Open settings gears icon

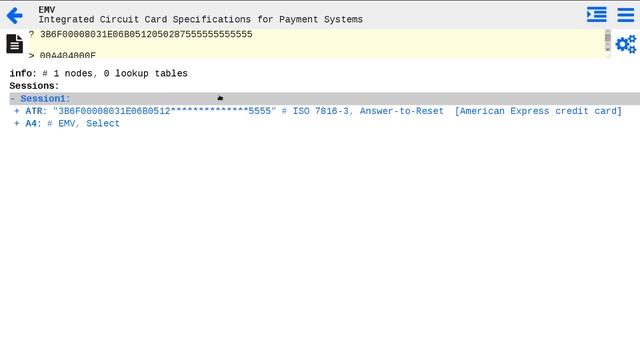pos(626,44)
